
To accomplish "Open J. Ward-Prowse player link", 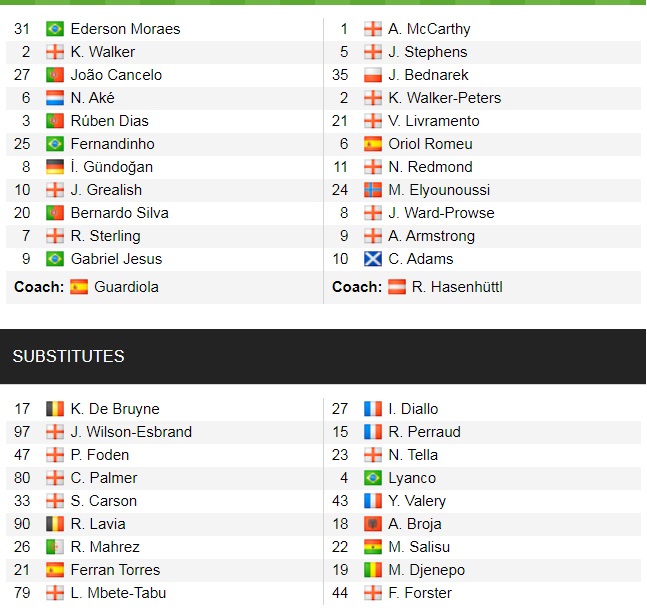I will coord(441,213).
